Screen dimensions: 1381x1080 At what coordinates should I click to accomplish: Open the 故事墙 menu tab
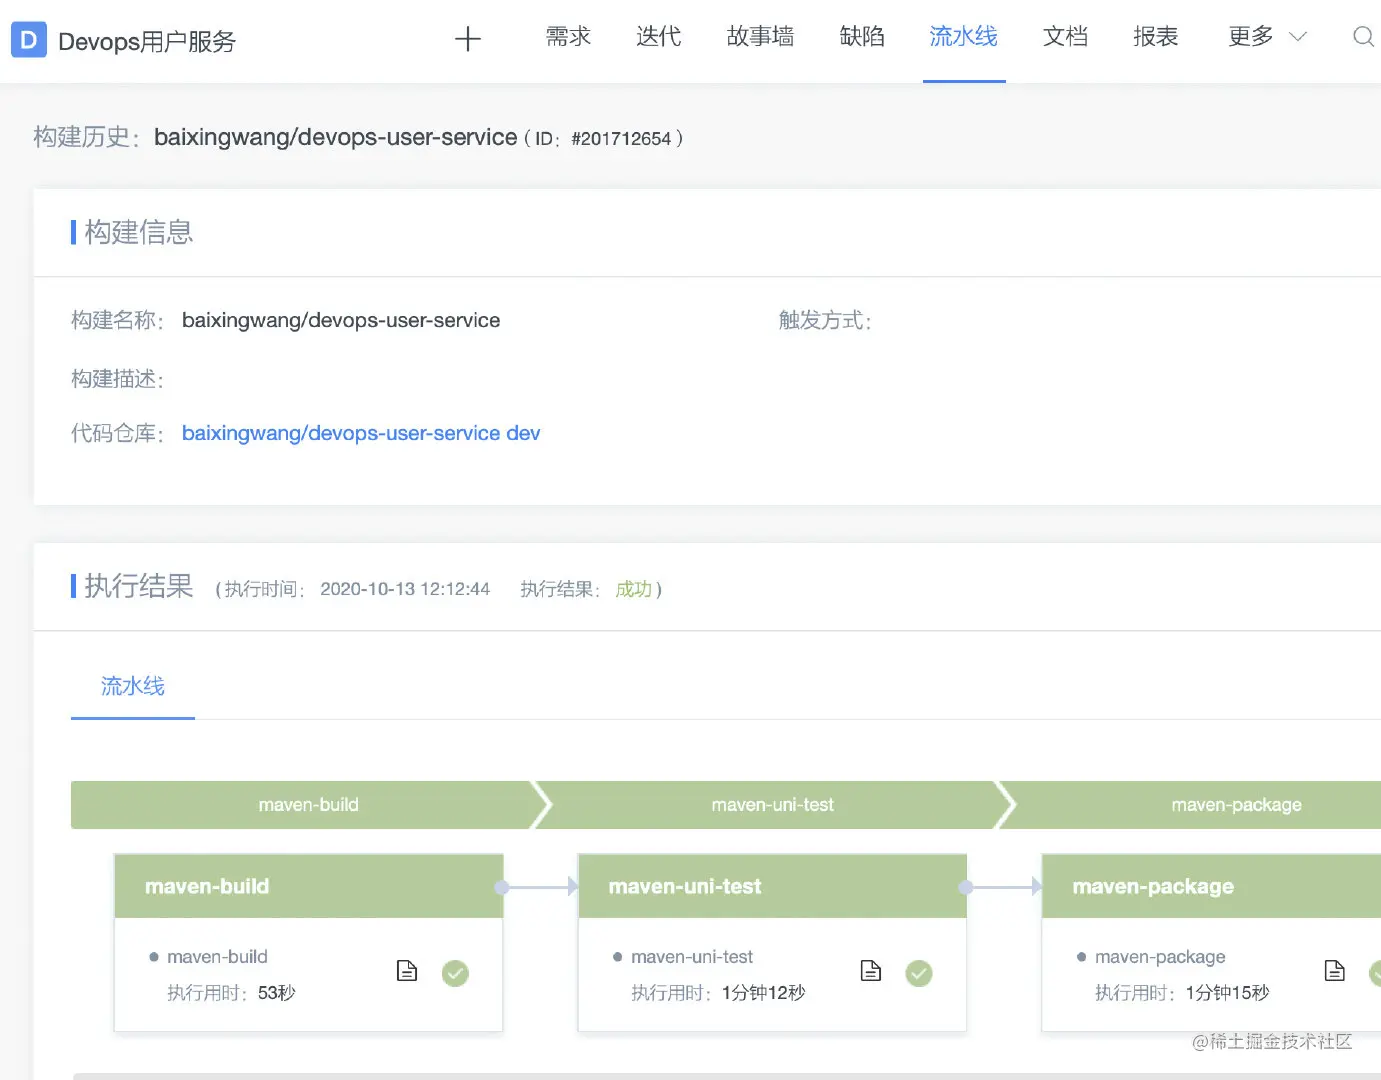point(760,37)
